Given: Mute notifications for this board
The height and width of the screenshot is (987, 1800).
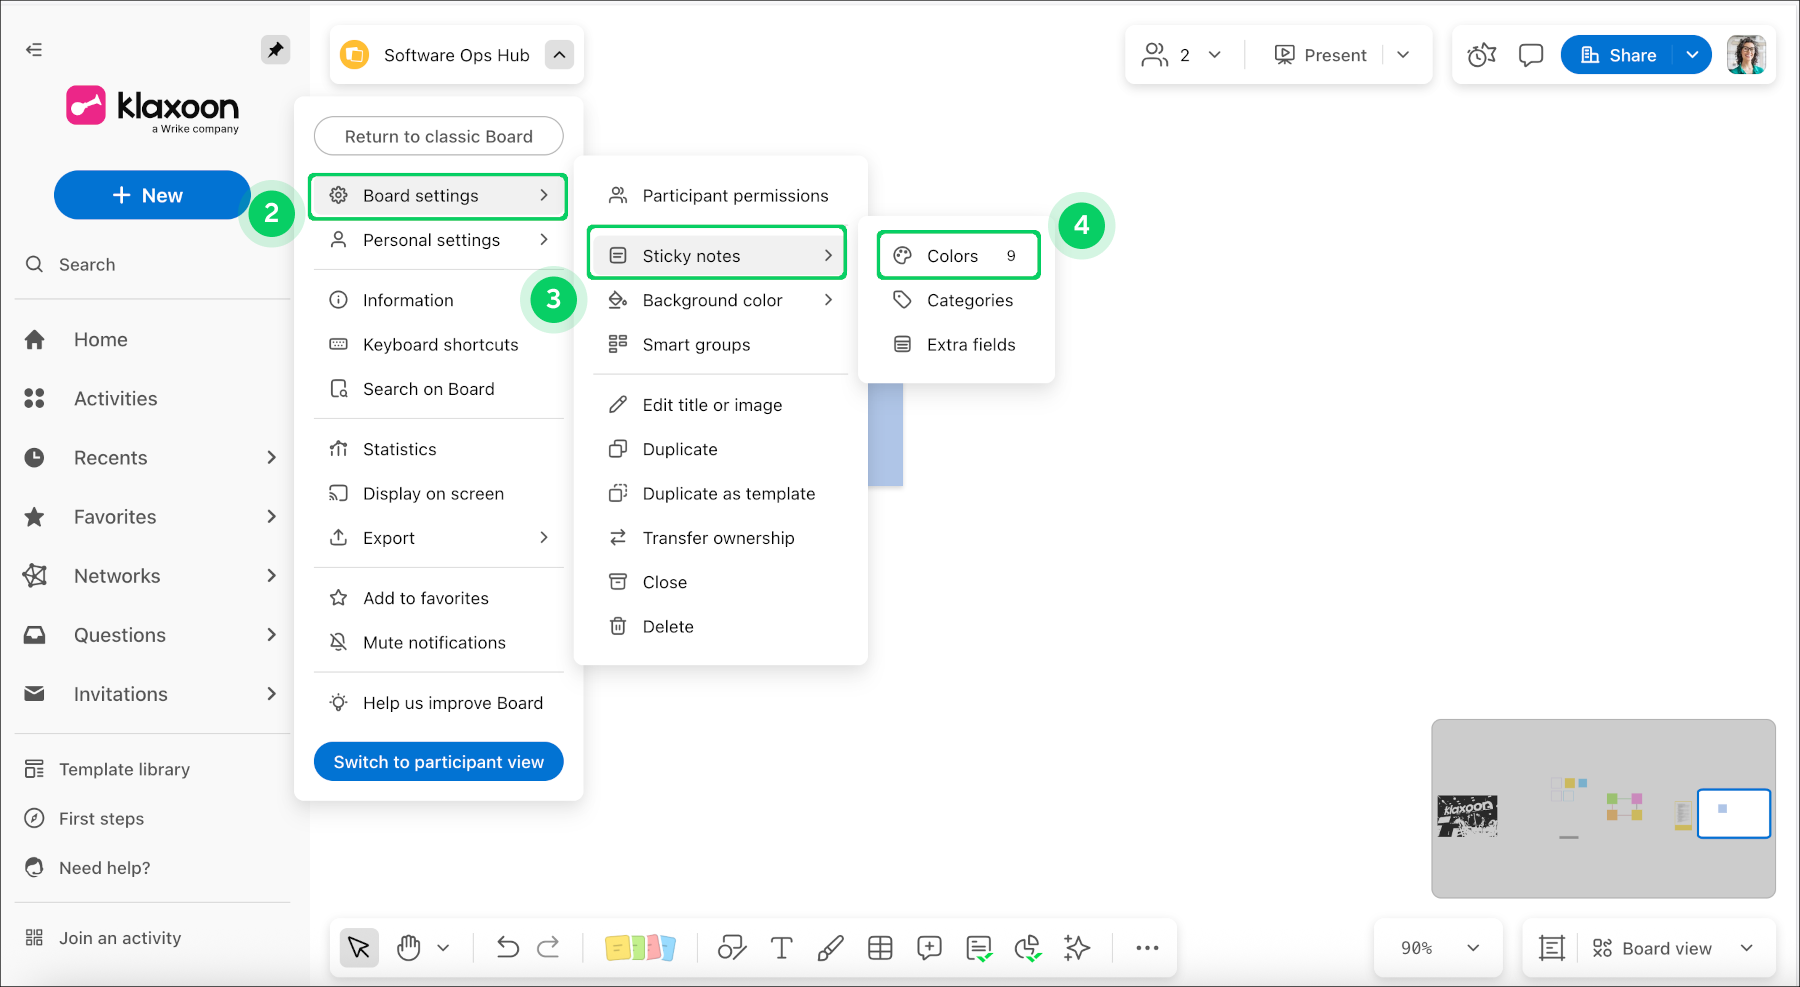Looking at the screenshot, I should [433, 642].
